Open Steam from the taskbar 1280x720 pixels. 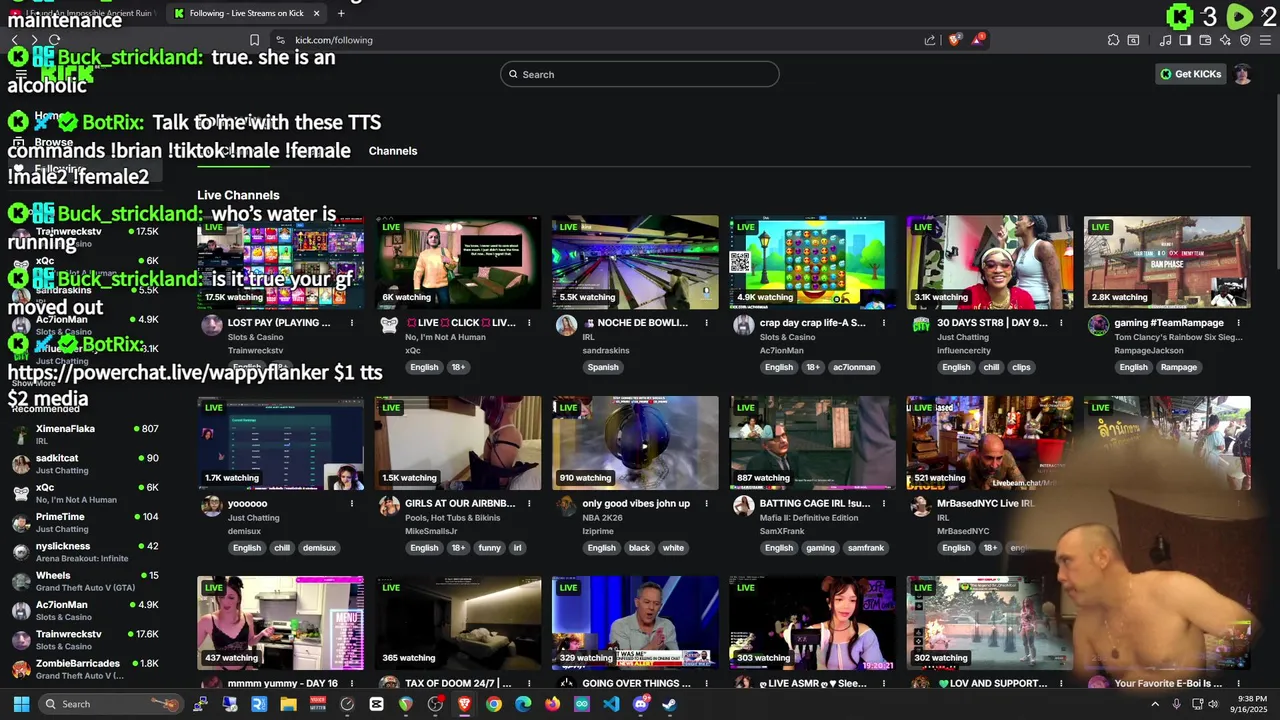(x=670, y=704)
